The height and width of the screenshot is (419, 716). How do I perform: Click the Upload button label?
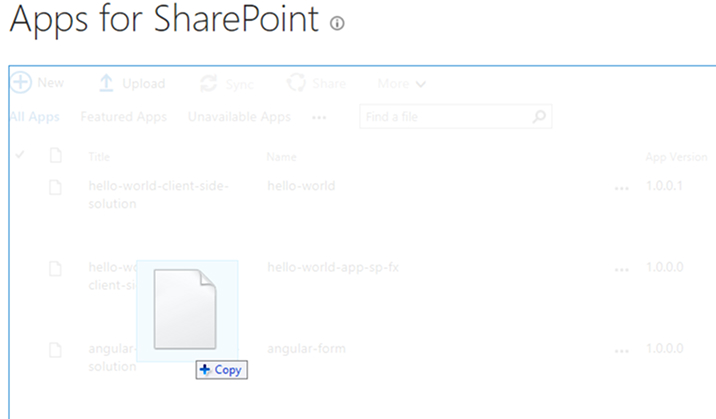[144, 84]
